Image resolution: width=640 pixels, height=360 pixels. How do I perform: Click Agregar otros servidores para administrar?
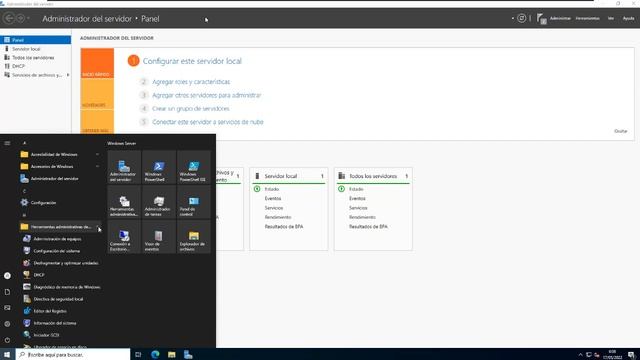pos(207,95)
